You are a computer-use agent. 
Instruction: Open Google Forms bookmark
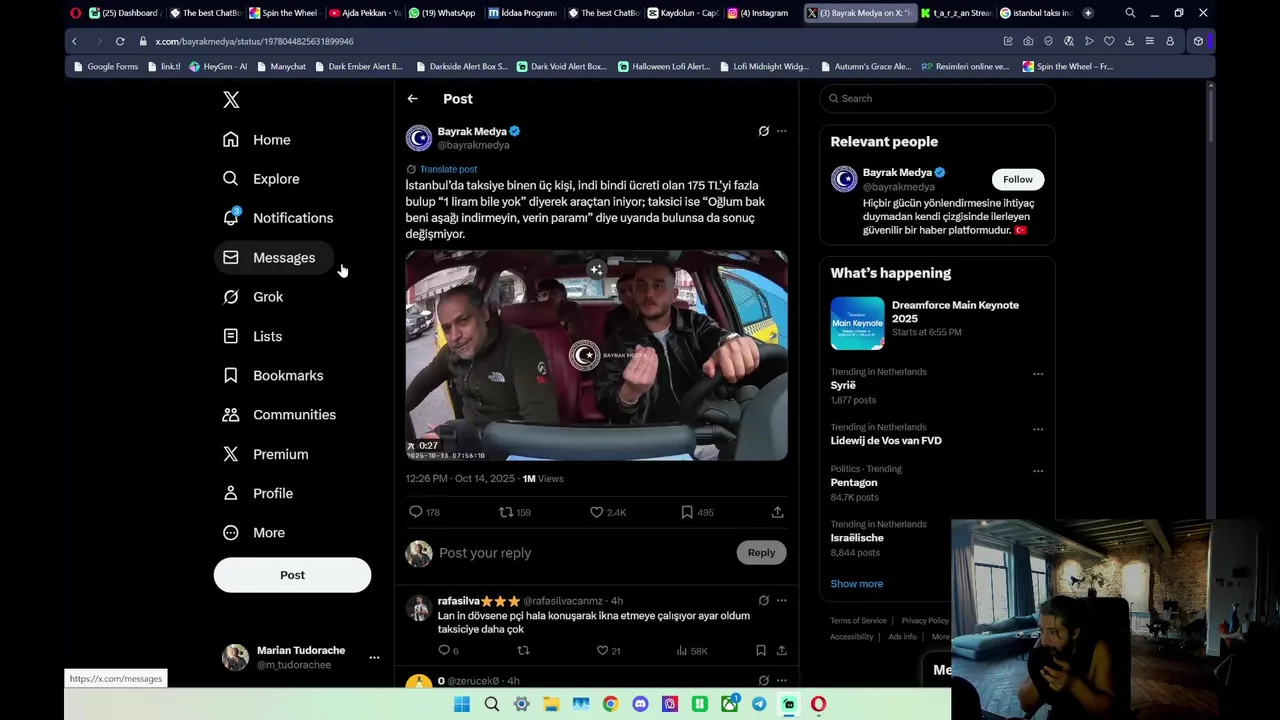click(106, 67)
